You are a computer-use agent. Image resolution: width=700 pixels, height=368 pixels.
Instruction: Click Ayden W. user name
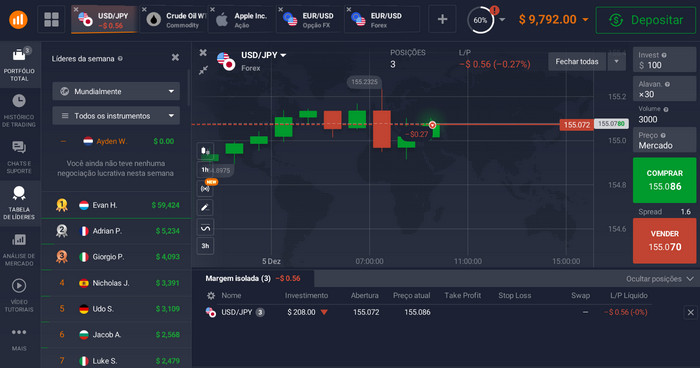112,141
